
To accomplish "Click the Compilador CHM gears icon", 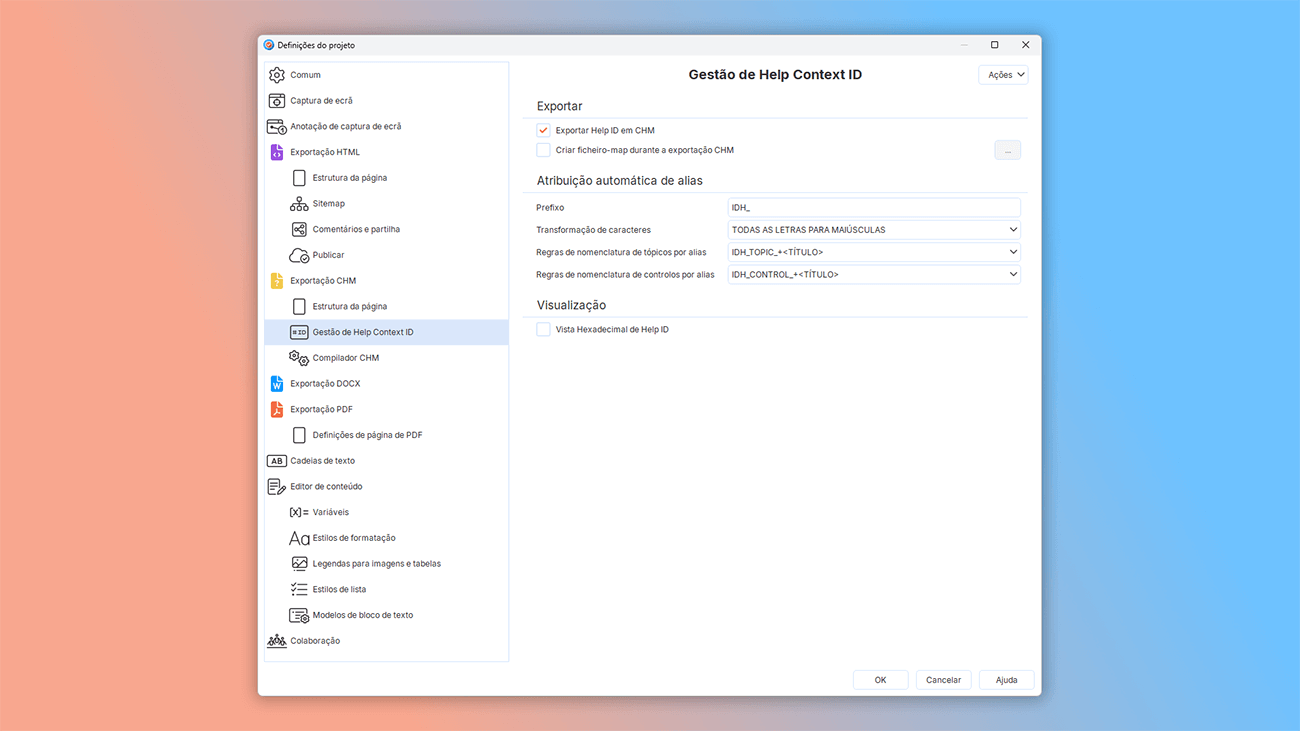I will point(299,358).
